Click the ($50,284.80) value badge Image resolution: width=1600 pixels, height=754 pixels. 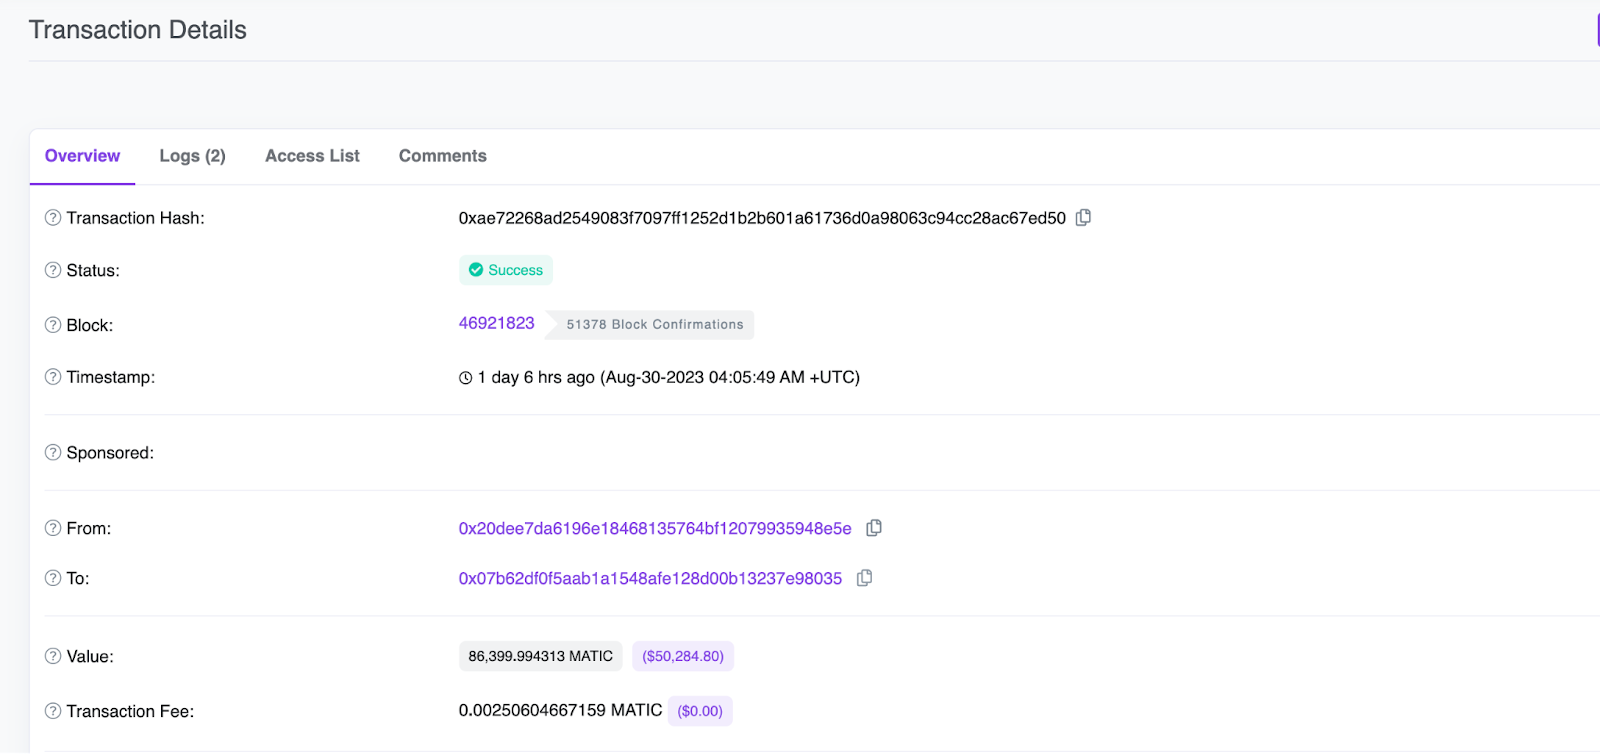pyautogui.click(x=683, y=656)
